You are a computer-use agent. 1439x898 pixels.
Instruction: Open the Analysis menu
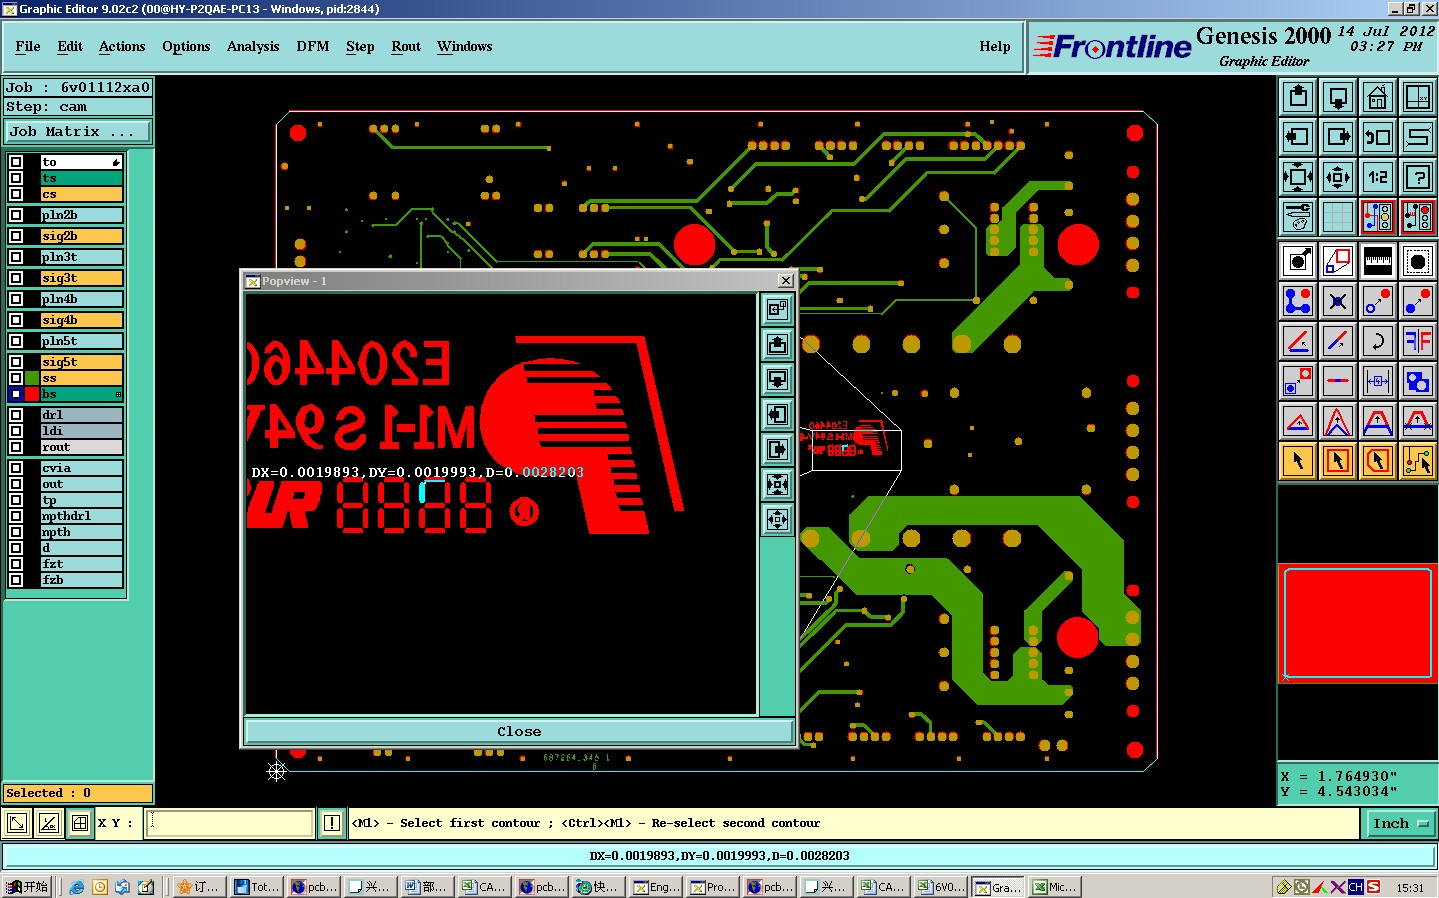coord(253,47)
